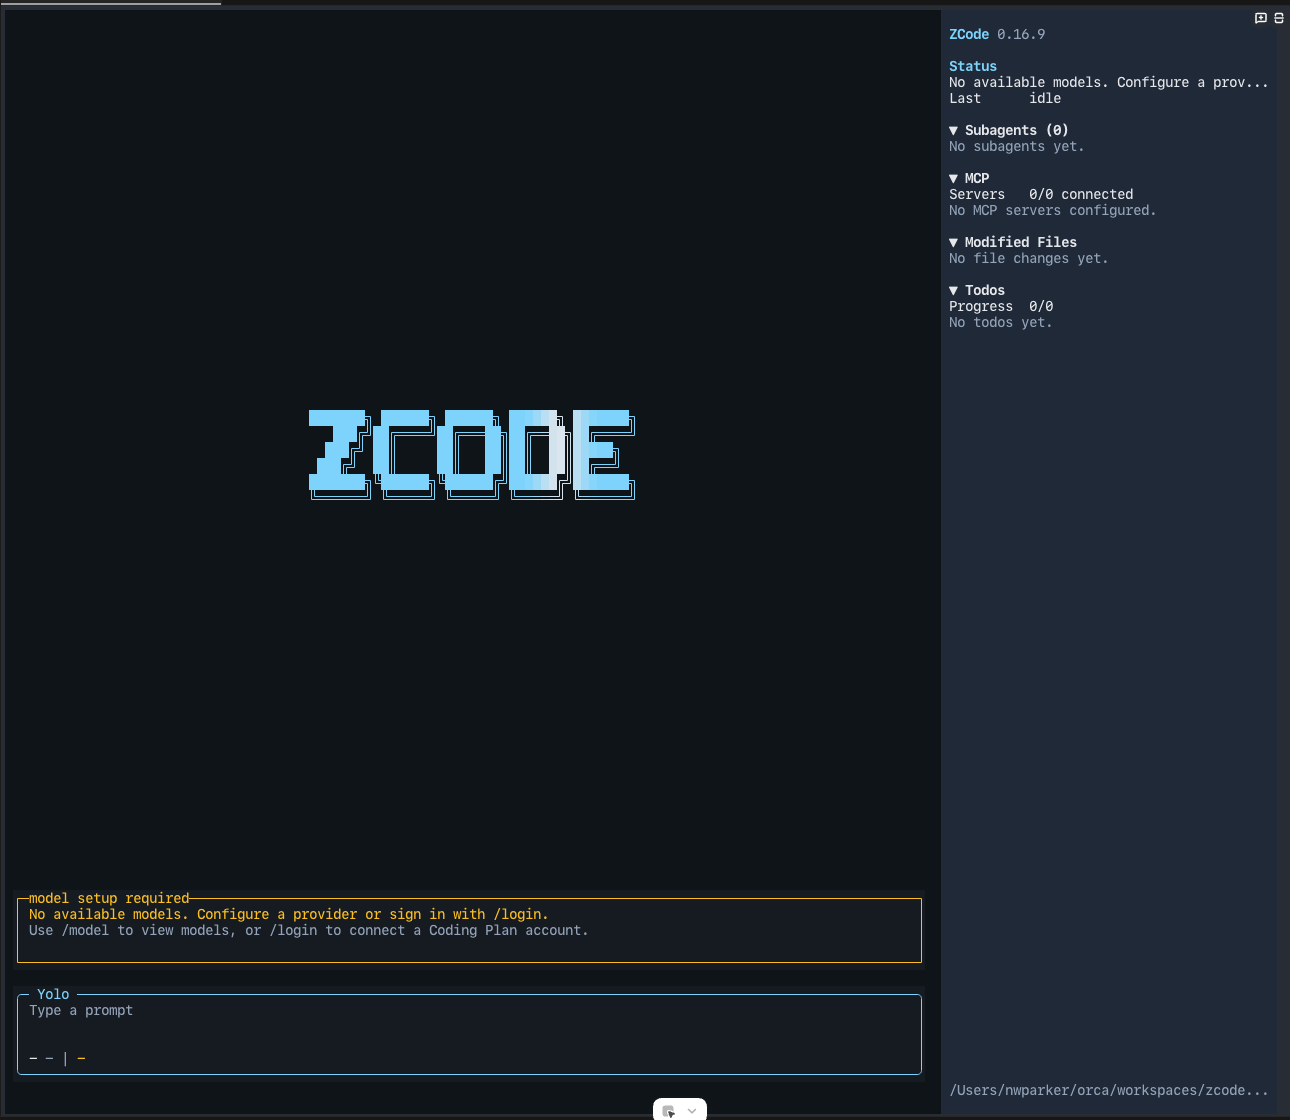1290x1120 pixels.
Task: Open the chevron dropdown beside the picker icon
Action: pos(692,1111)
